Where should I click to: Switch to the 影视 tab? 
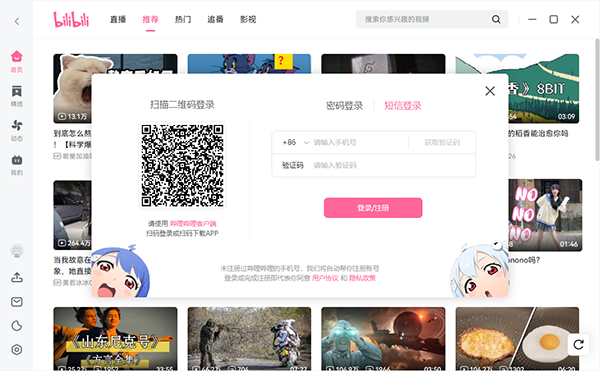pos(248,20)
